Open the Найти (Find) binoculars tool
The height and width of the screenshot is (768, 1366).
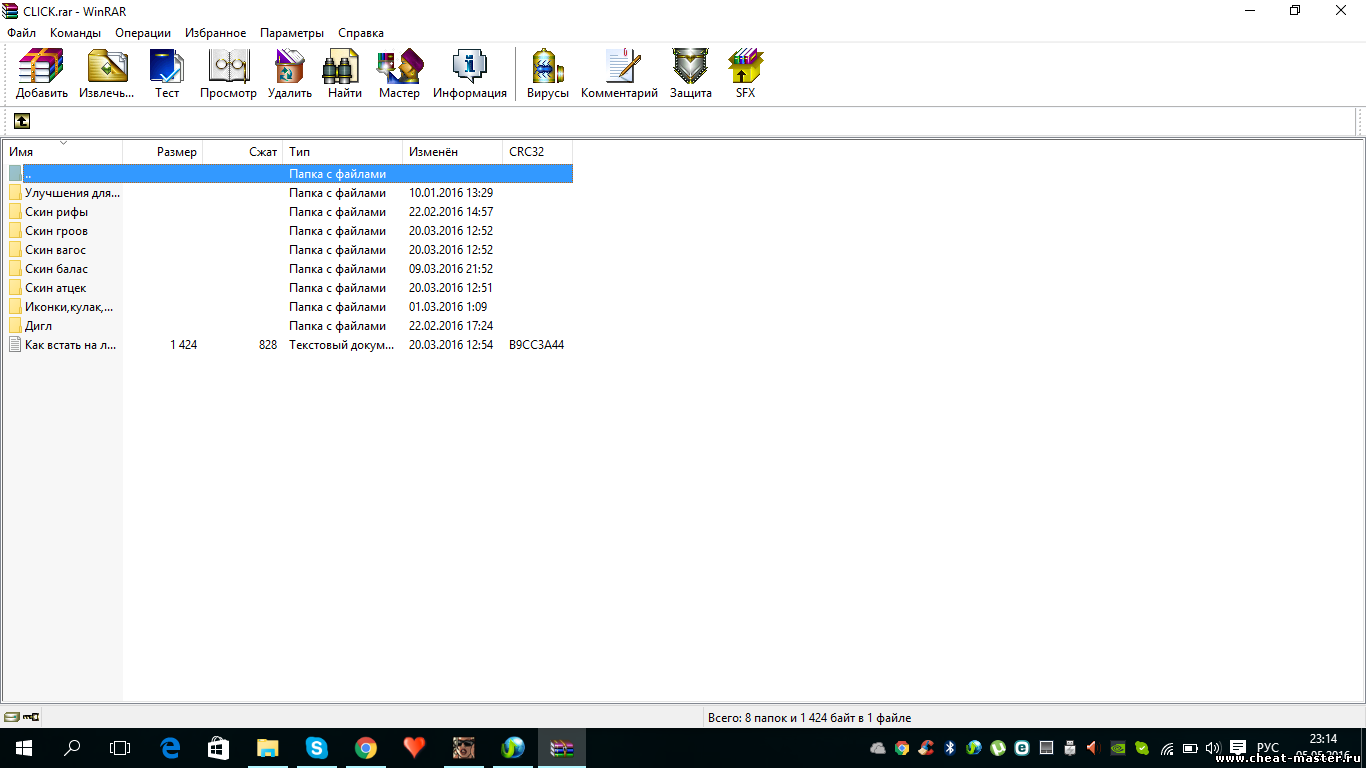tap(344, 74)
